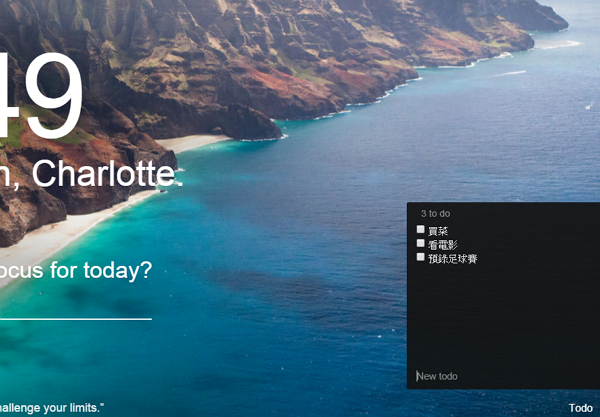
Task: Click the dark top edge of the todo panel
Action: click(x=500, y=205)
